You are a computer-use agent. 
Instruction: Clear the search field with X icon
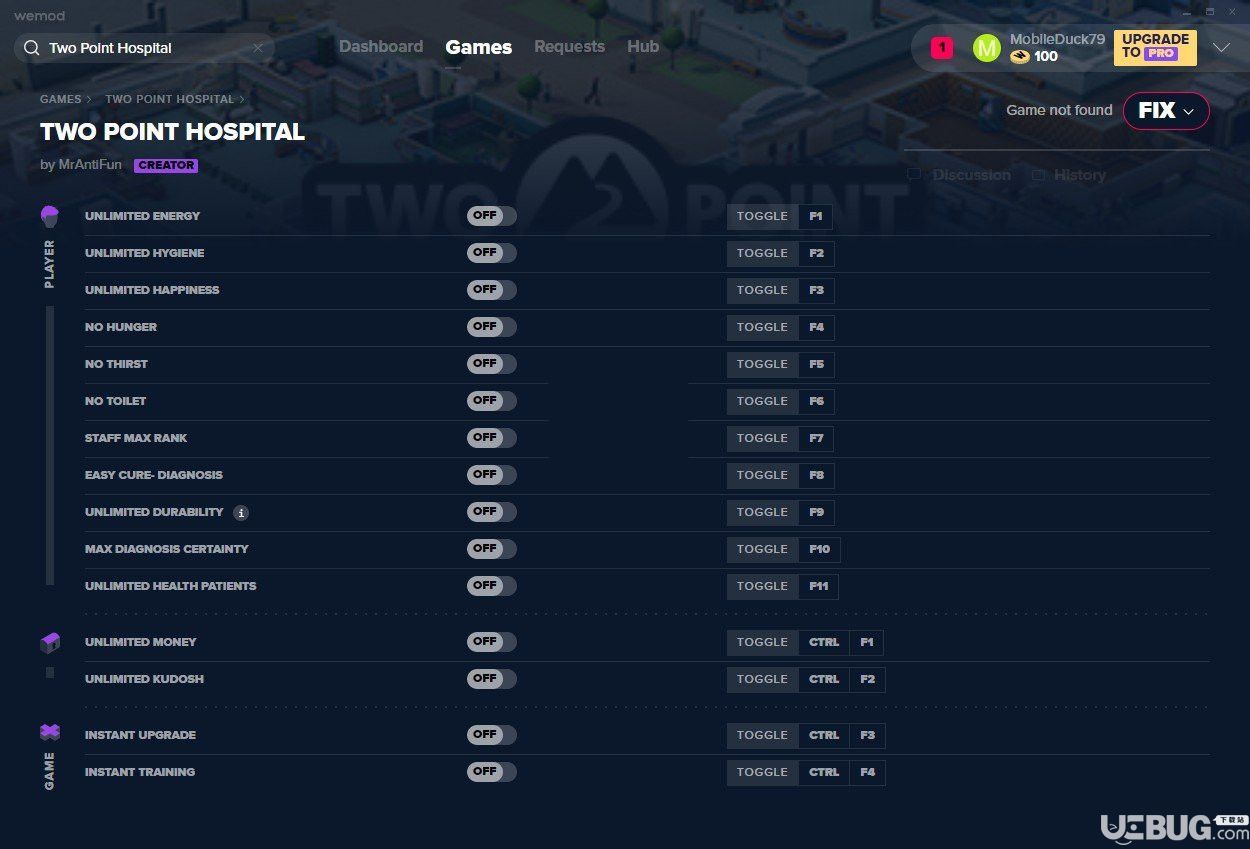(x=258, y=48)
